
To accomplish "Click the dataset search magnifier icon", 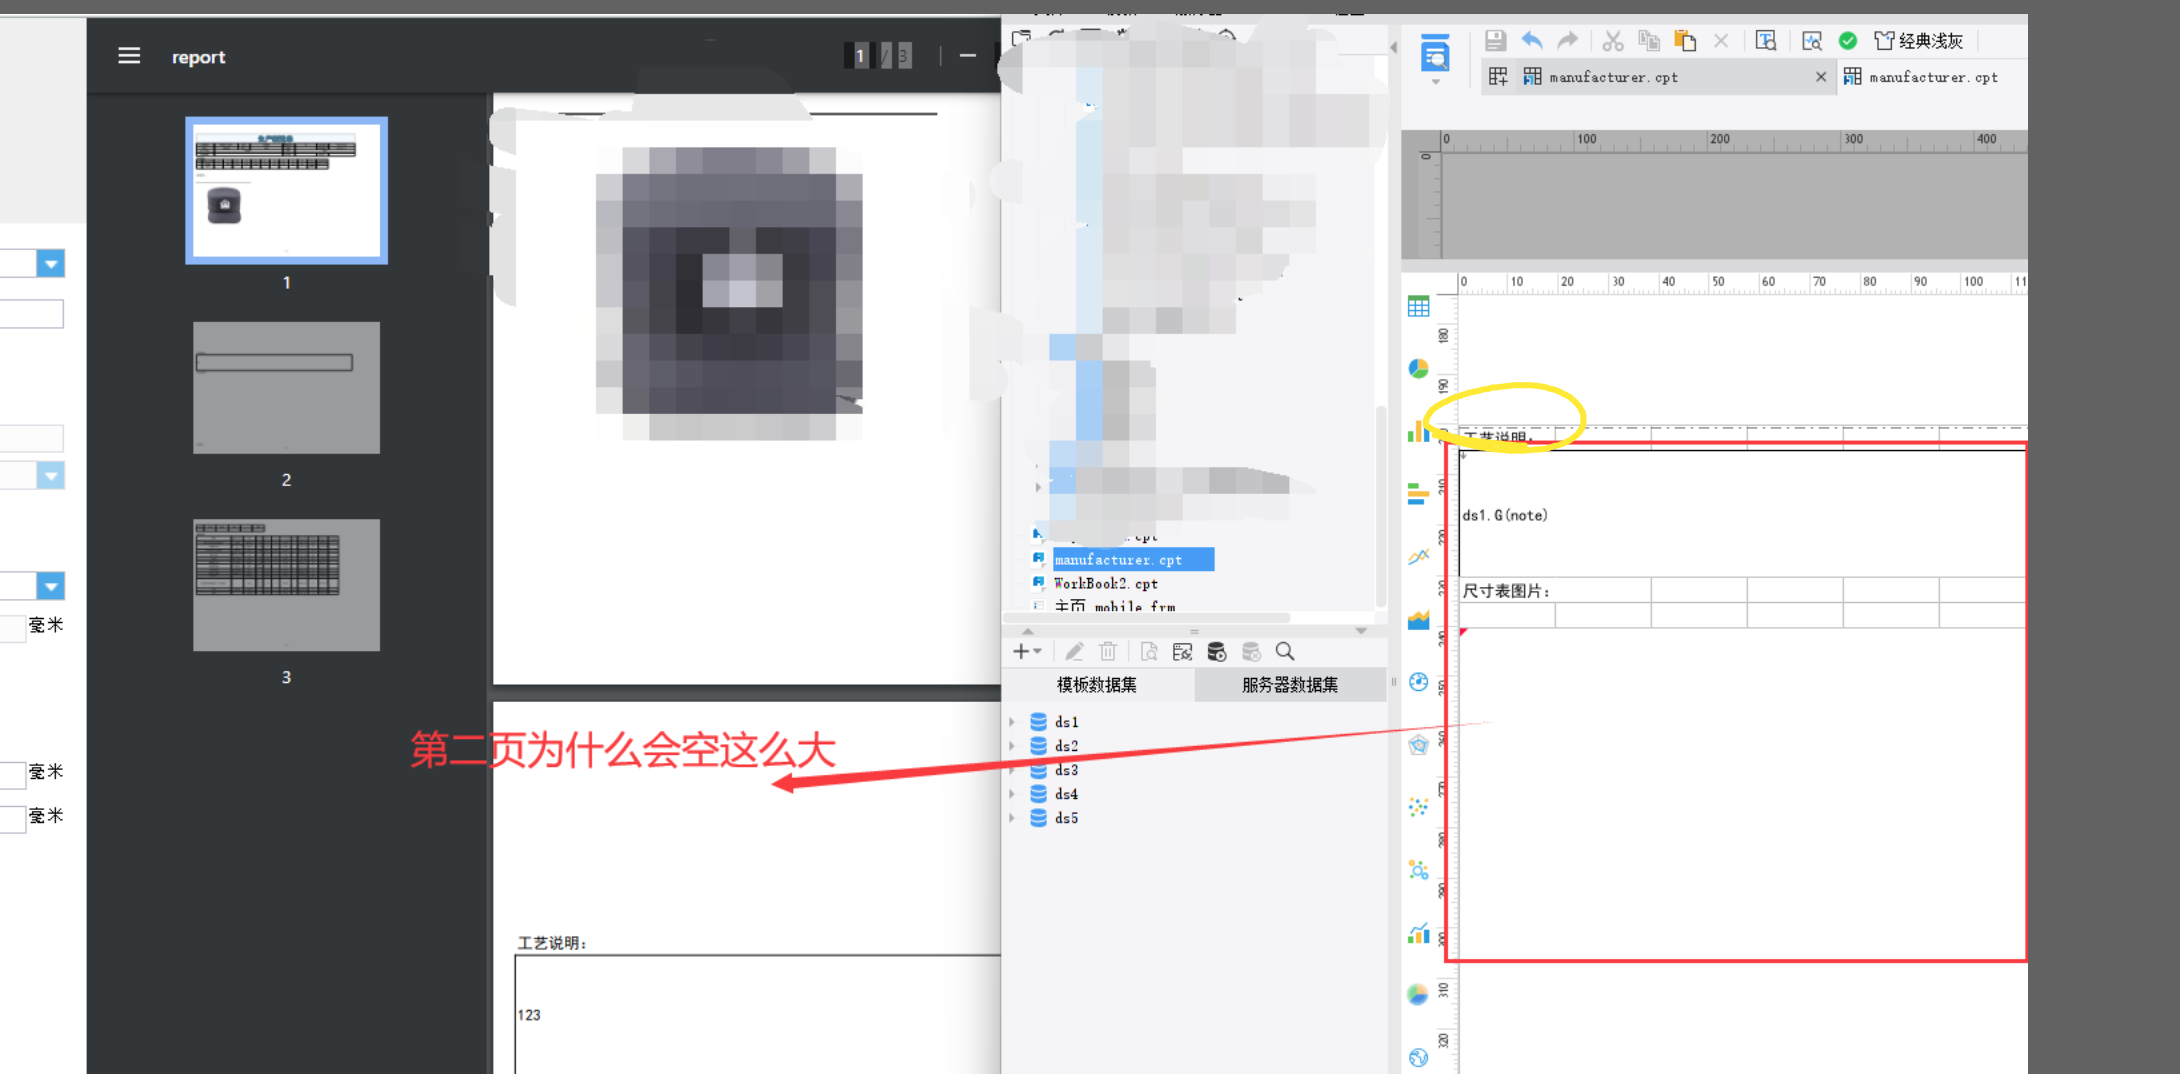I will (1285, 652).
